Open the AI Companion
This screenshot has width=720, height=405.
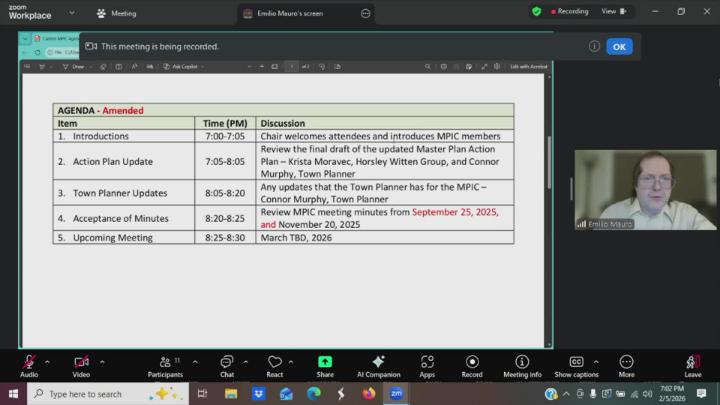point(378,362)
